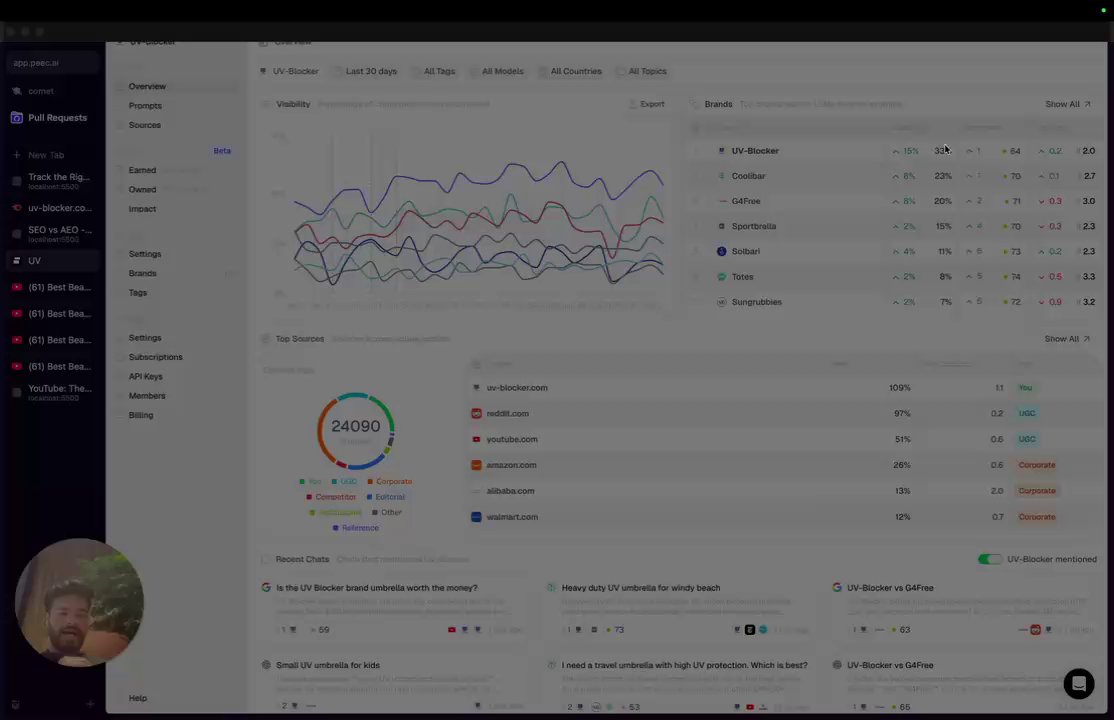Click the app.peec.ai address bar

coord(53,63)
